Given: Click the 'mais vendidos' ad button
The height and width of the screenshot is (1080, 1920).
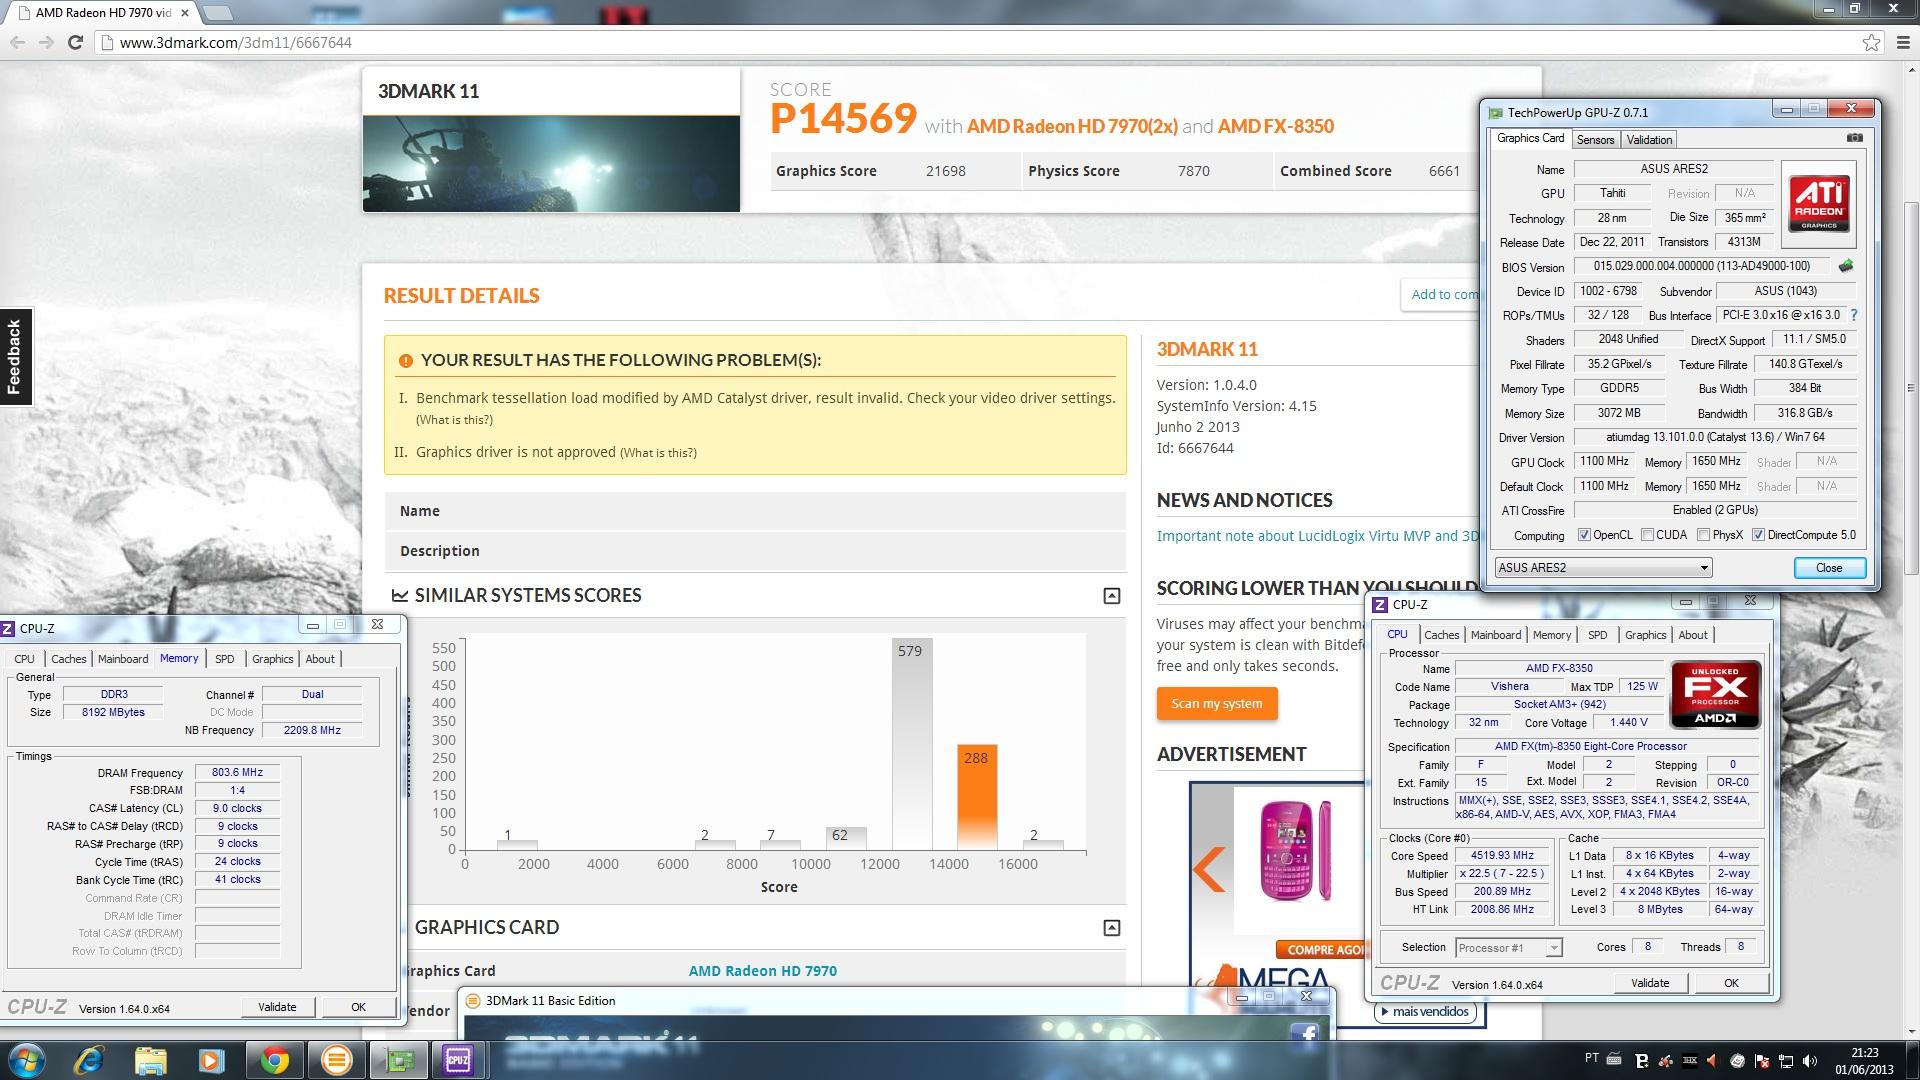Looking at the screenshot, I should [1423, 1012].
